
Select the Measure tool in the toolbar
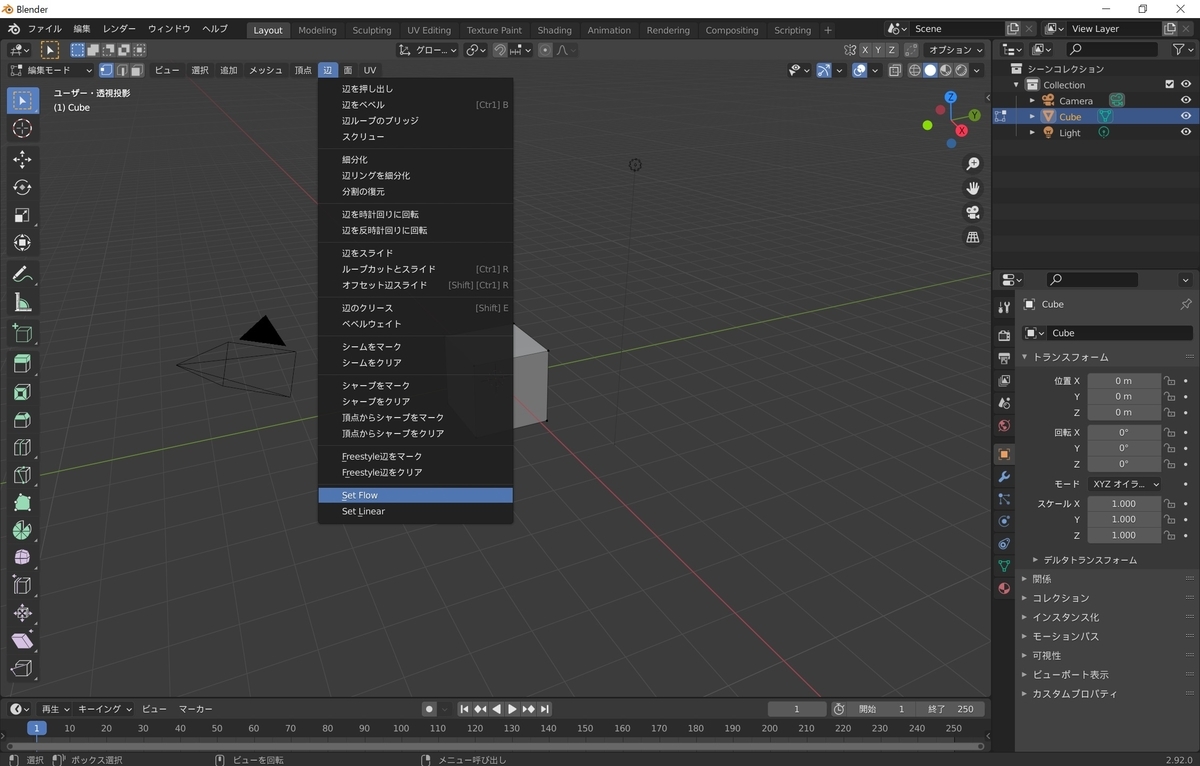[x=22, y=302]
